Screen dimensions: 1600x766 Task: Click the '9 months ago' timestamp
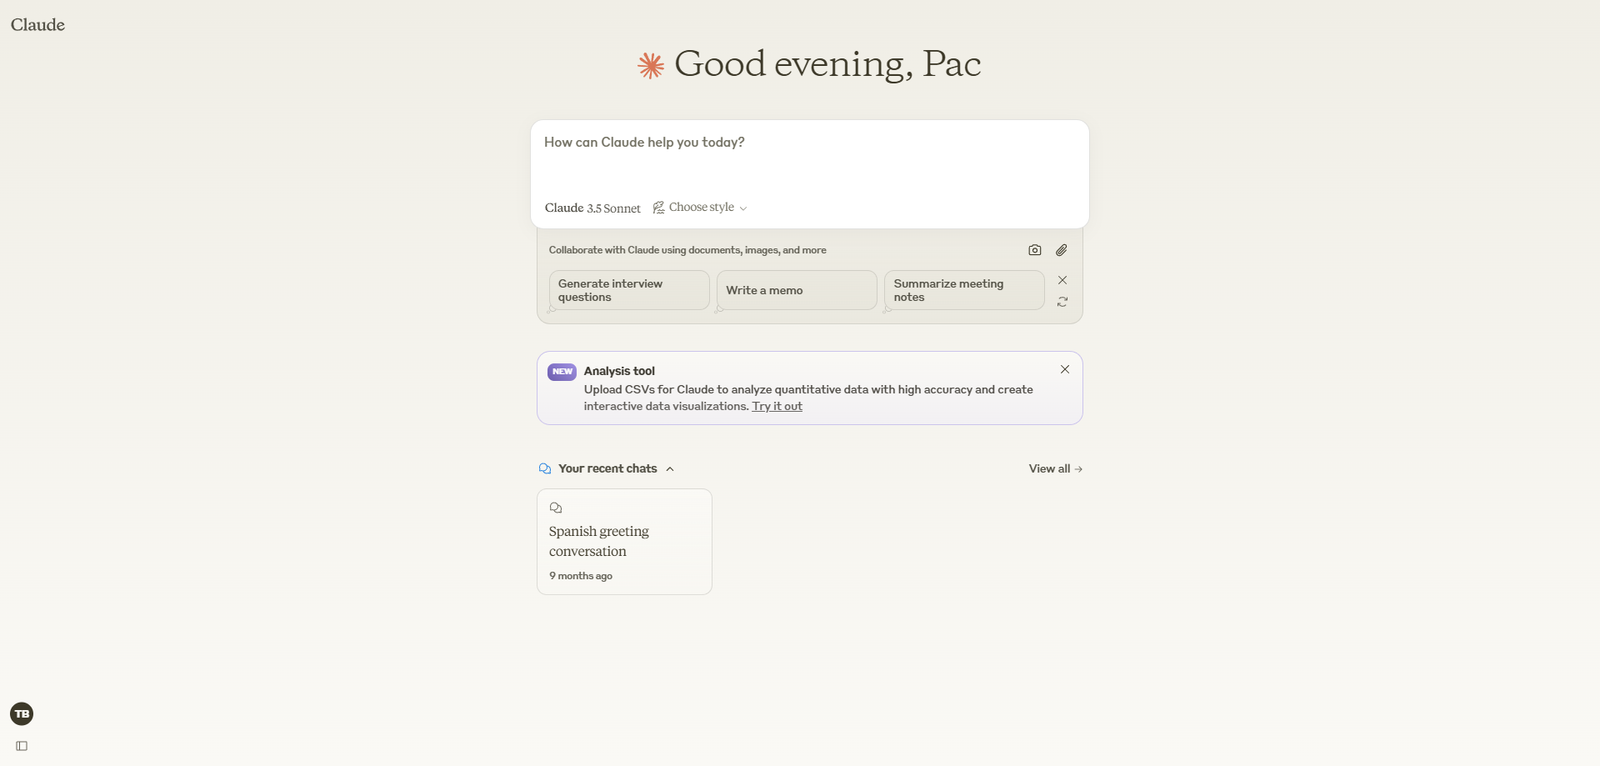pyautogui.click(x=581, y=576)
